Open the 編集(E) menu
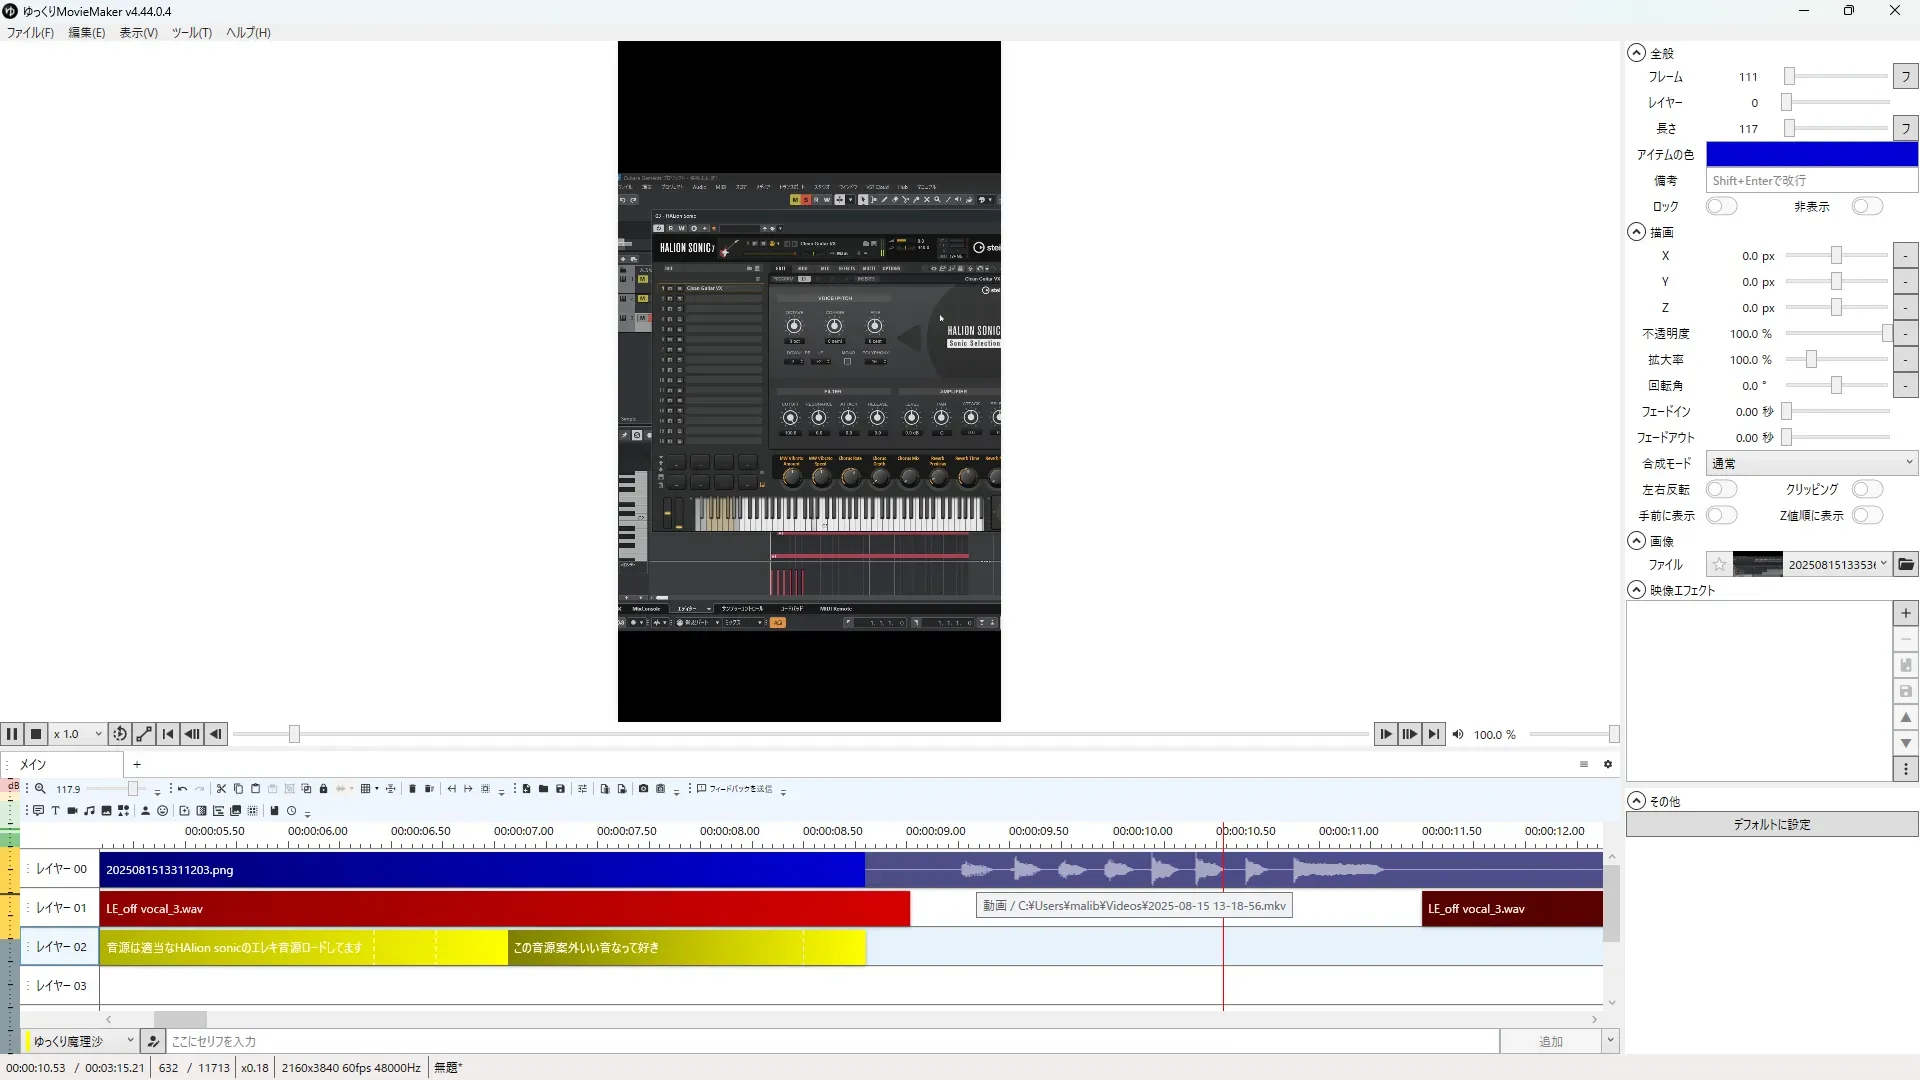This screenshot has height=1080, width=1920. [86, 33]
